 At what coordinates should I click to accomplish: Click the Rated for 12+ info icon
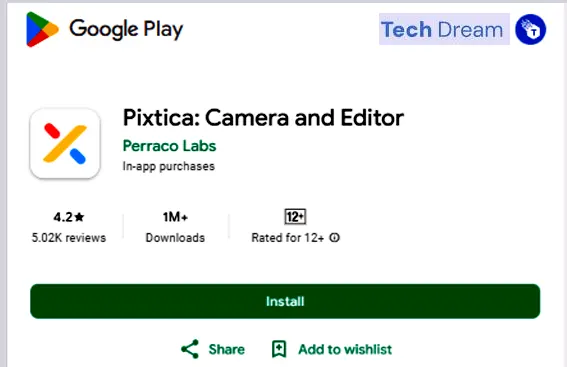coord(334,238)
